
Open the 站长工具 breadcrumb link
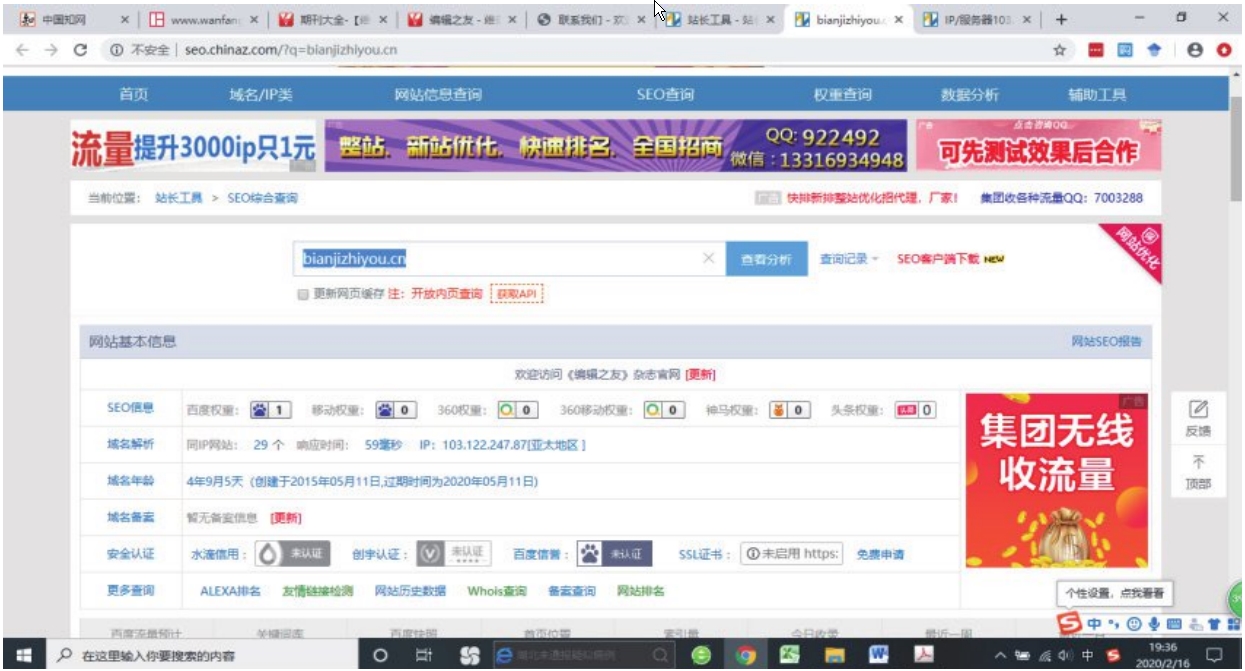[x=179, y=198]
